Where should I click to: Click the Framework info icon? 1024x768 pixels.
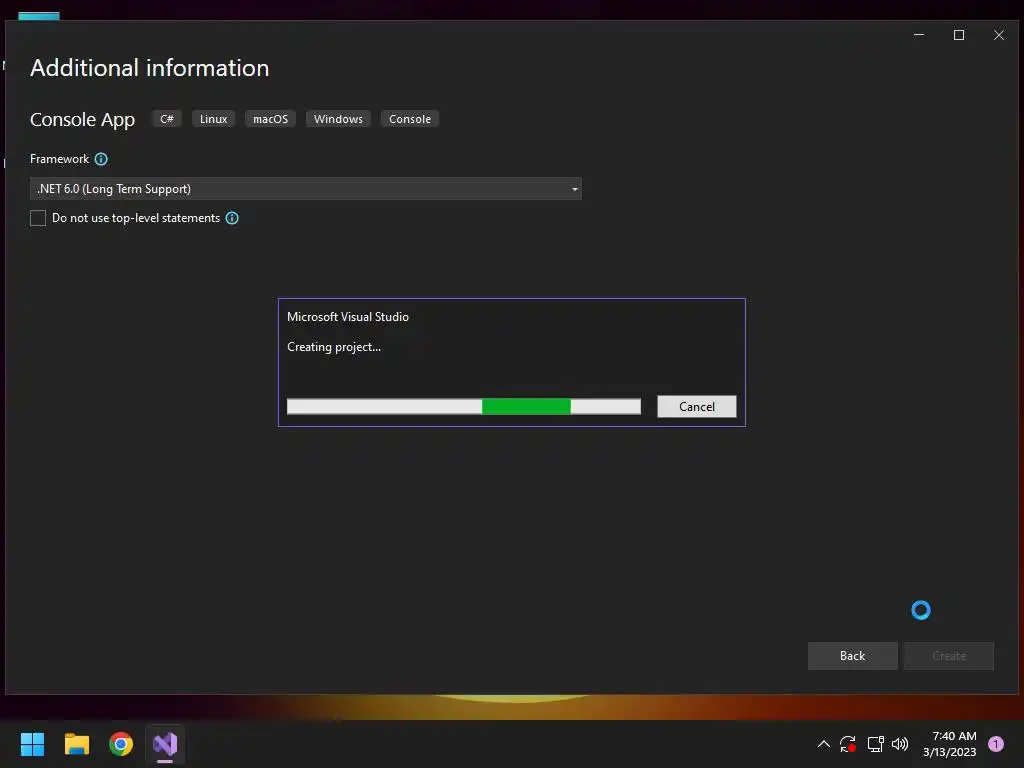tap(101, 159)
